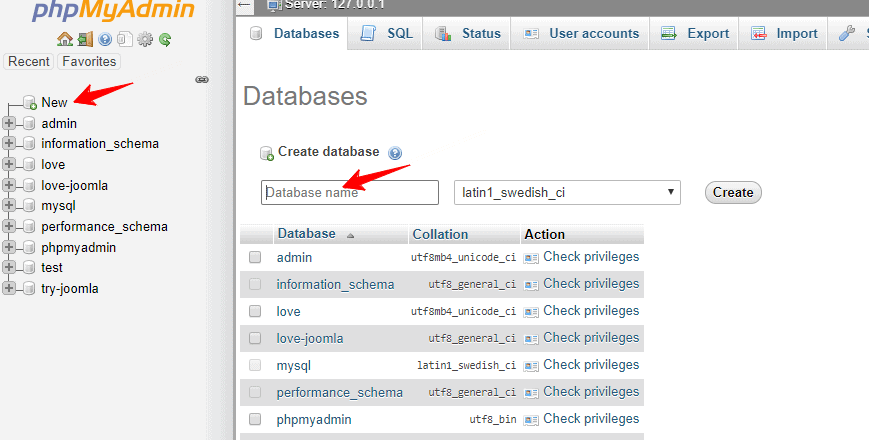Open phpMyAdmin documentation help icon
869x440 pixels.
tap(105, 40)
